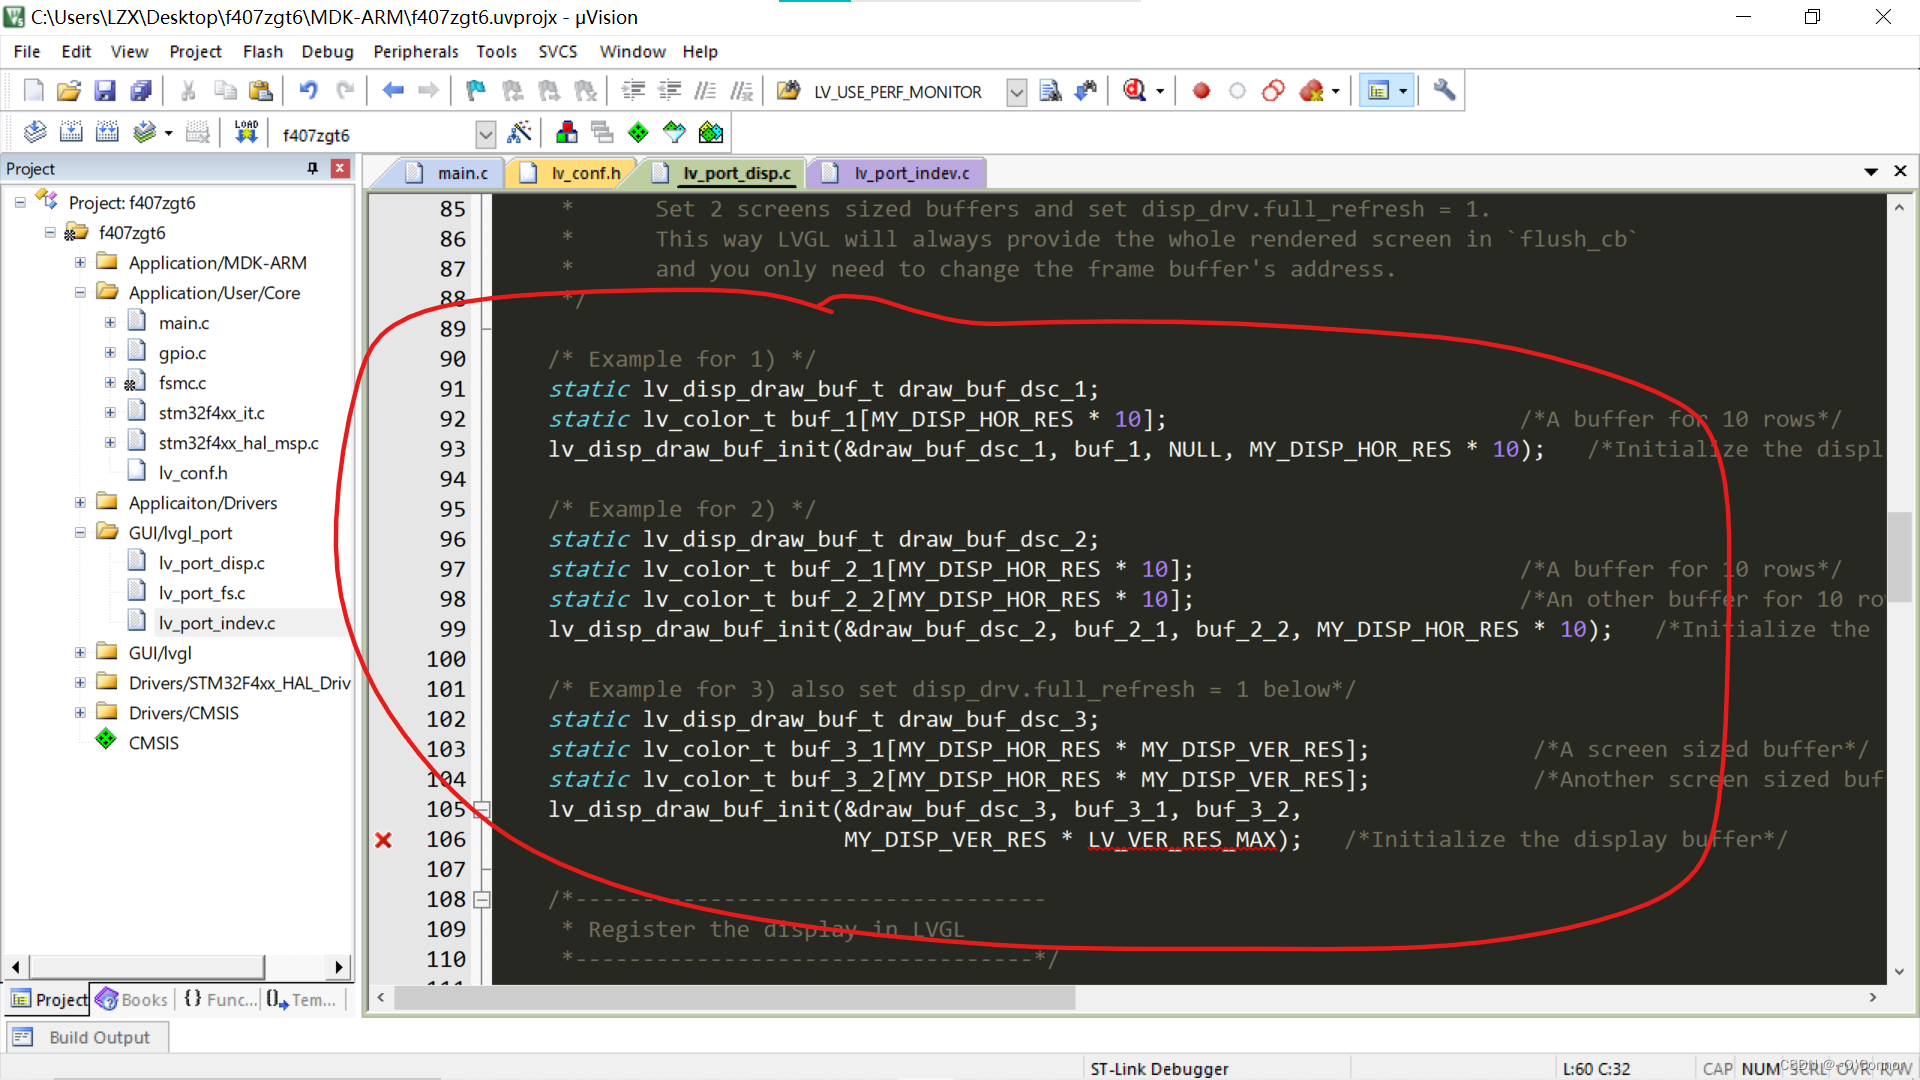
Task: Insert a bookmark with the flag icon
Action: tap(474, 90)
